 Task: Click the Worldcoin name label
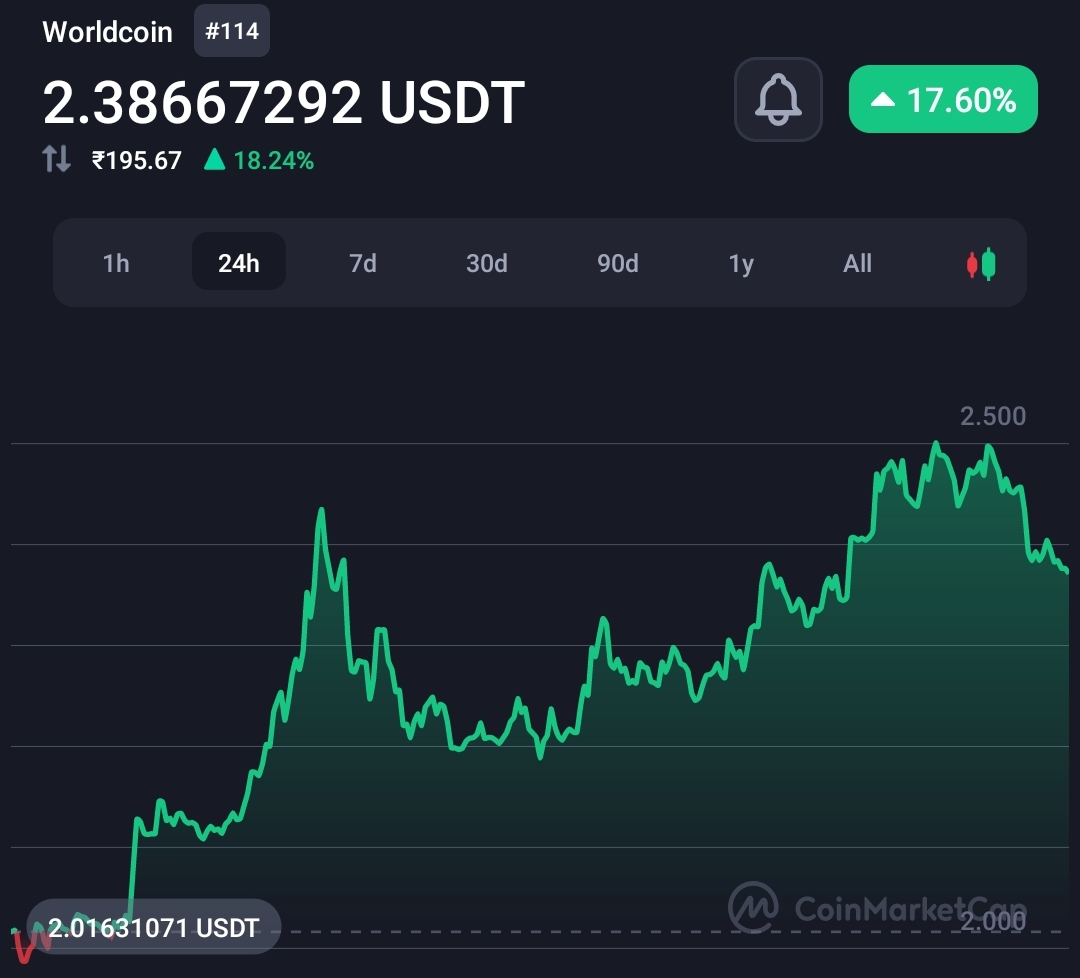(x=107, y=32)
